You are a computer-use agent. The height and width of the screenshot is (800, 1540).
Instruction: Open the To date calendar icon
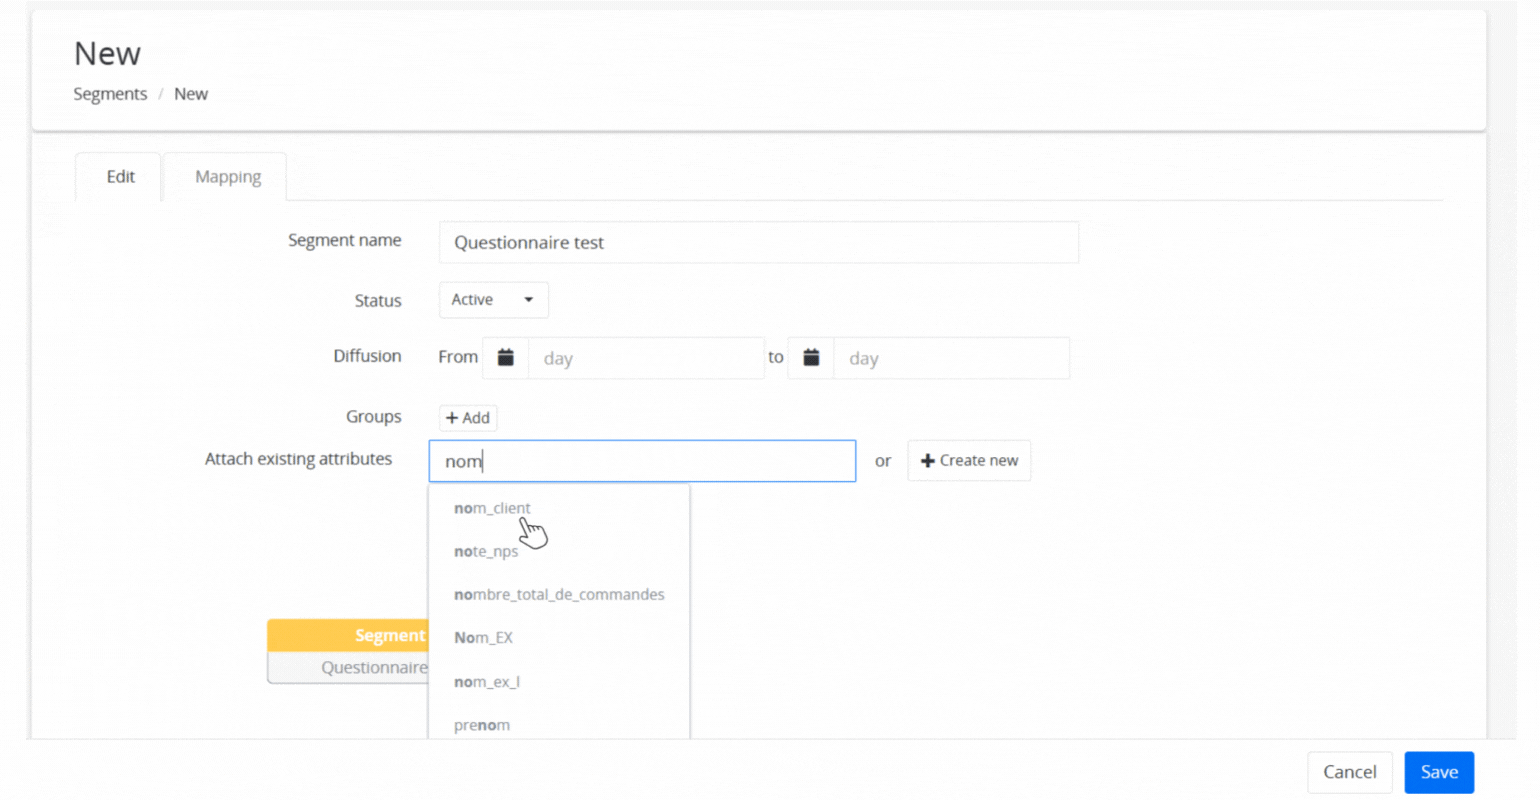pyautogui.click(x=811, y=358)
